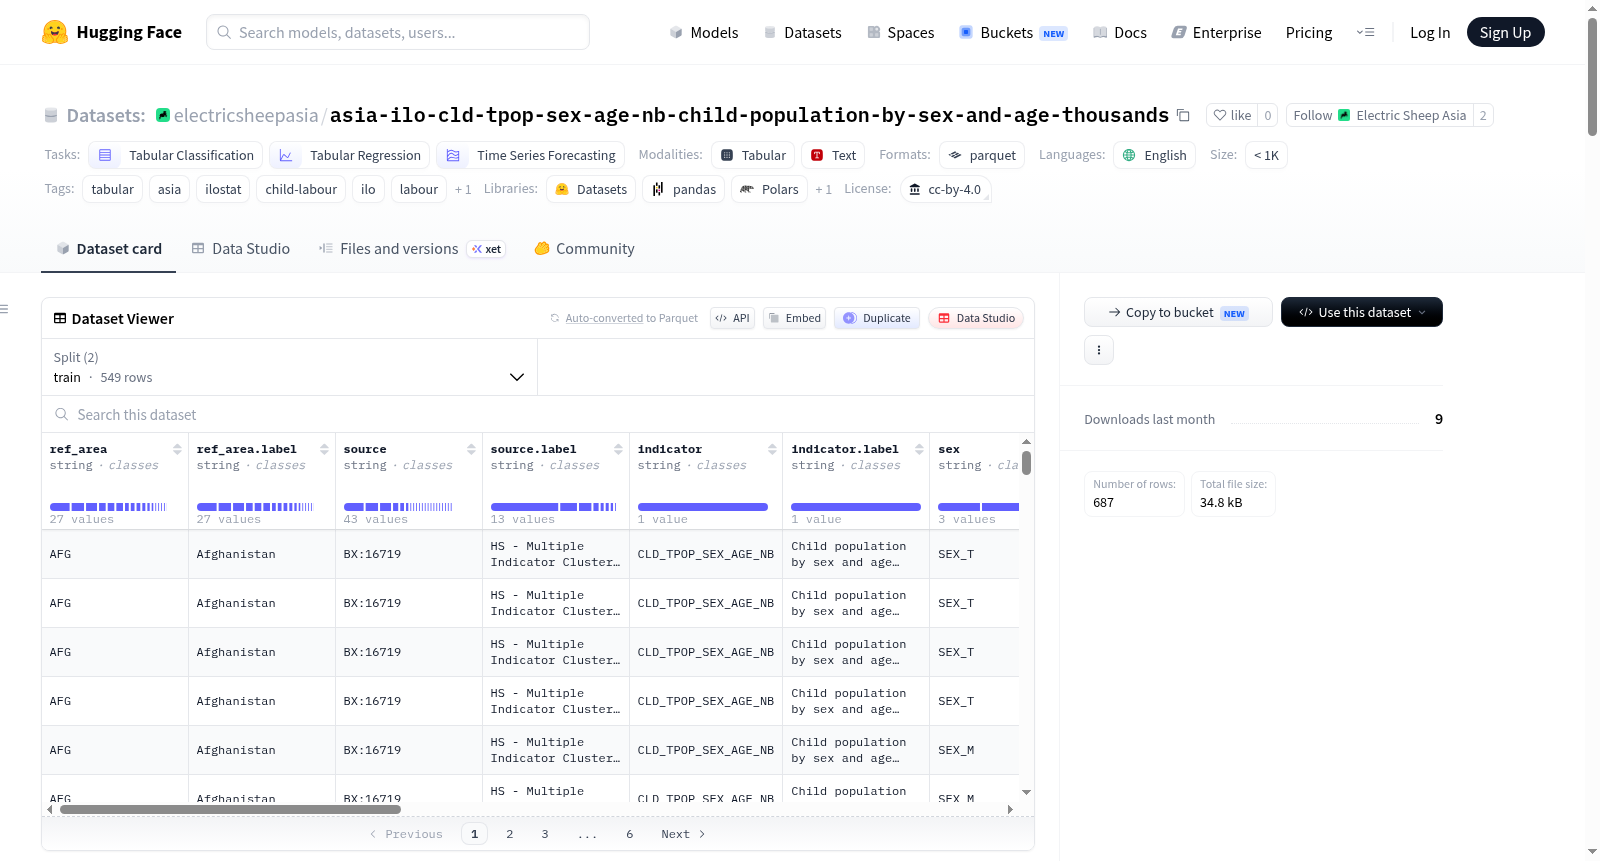Go to page 2 of results
1600x861 pixels.
(x=510, y=834)
